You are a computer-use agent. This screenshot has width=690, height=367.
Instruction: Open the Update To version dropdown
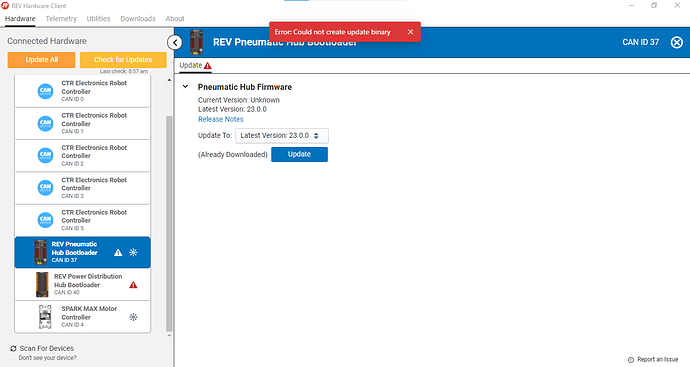[282, 136]
